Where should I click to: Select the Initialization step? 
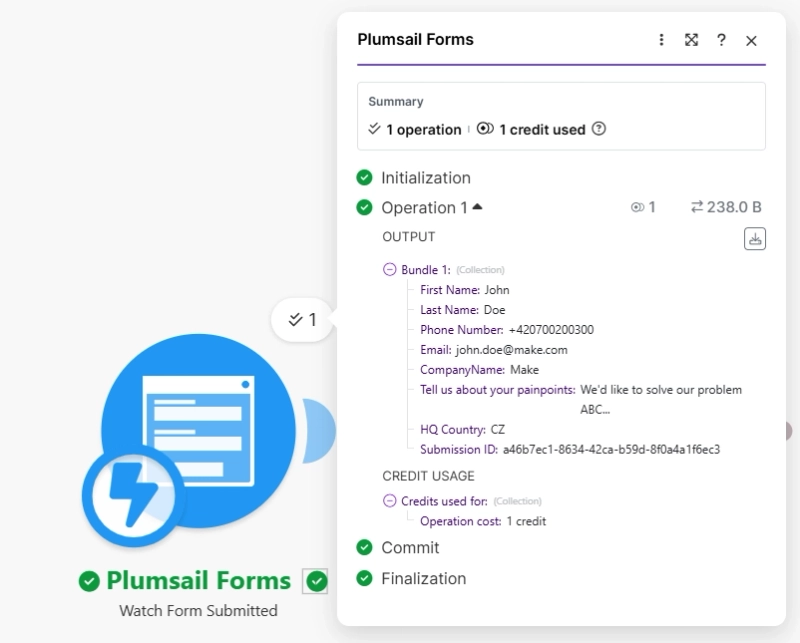click(x=425, y=178)
